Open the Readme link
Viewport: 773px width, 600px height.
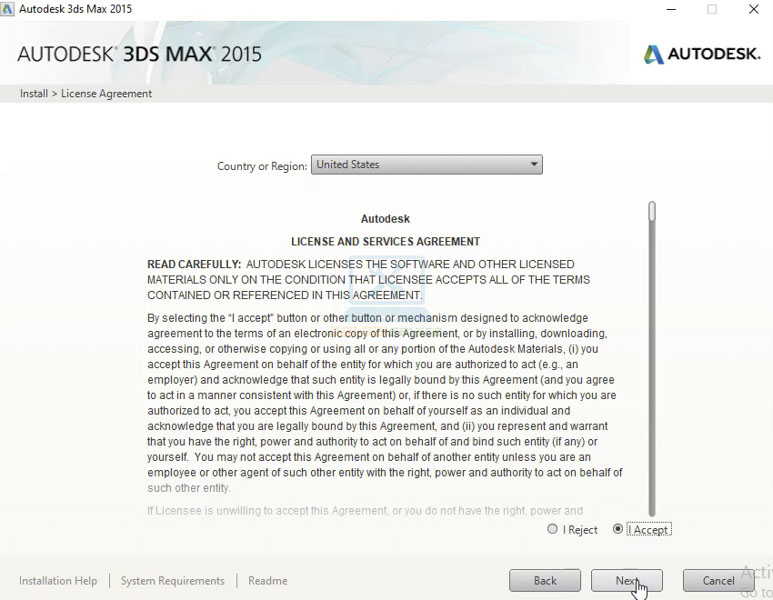(x=267, y=581)
